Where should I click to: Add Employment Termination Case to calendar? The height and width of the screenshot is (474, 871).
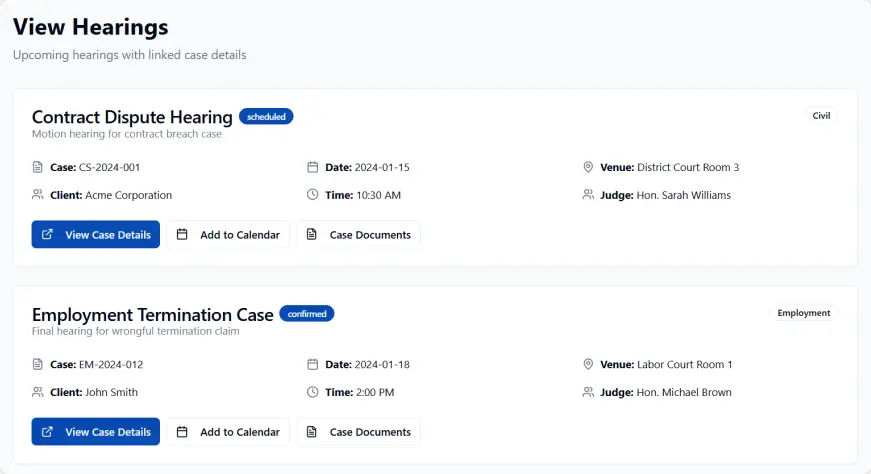point(228,432)
